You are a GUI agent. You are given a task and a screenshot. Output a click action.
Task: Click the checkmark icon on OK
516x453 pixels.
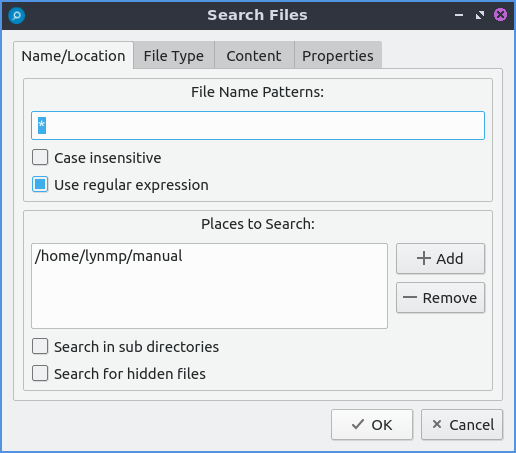[x=358, y=424]
